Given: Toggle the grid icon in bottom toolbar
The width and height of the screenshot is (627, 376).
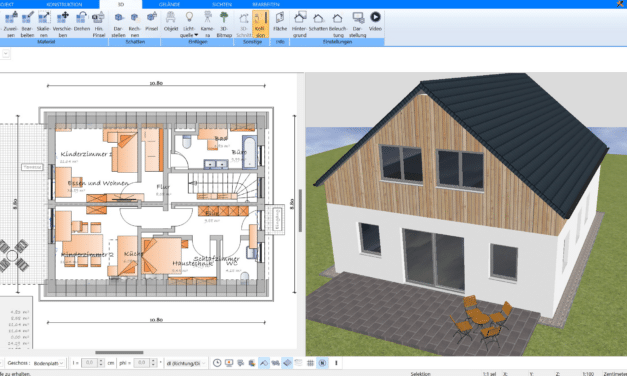Looking at the screenshot, I should click(310, 363).
